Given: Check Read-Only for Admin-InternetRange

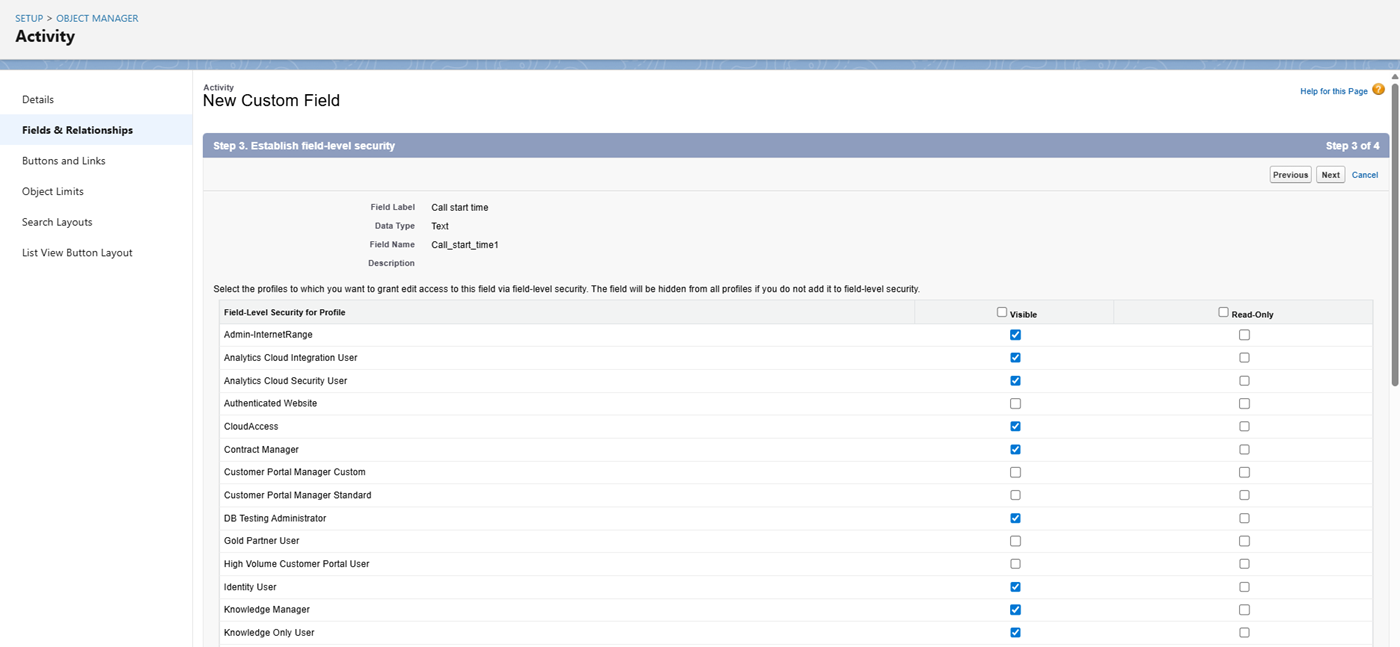Looking at the screenshot, I should pos(1244,335).
